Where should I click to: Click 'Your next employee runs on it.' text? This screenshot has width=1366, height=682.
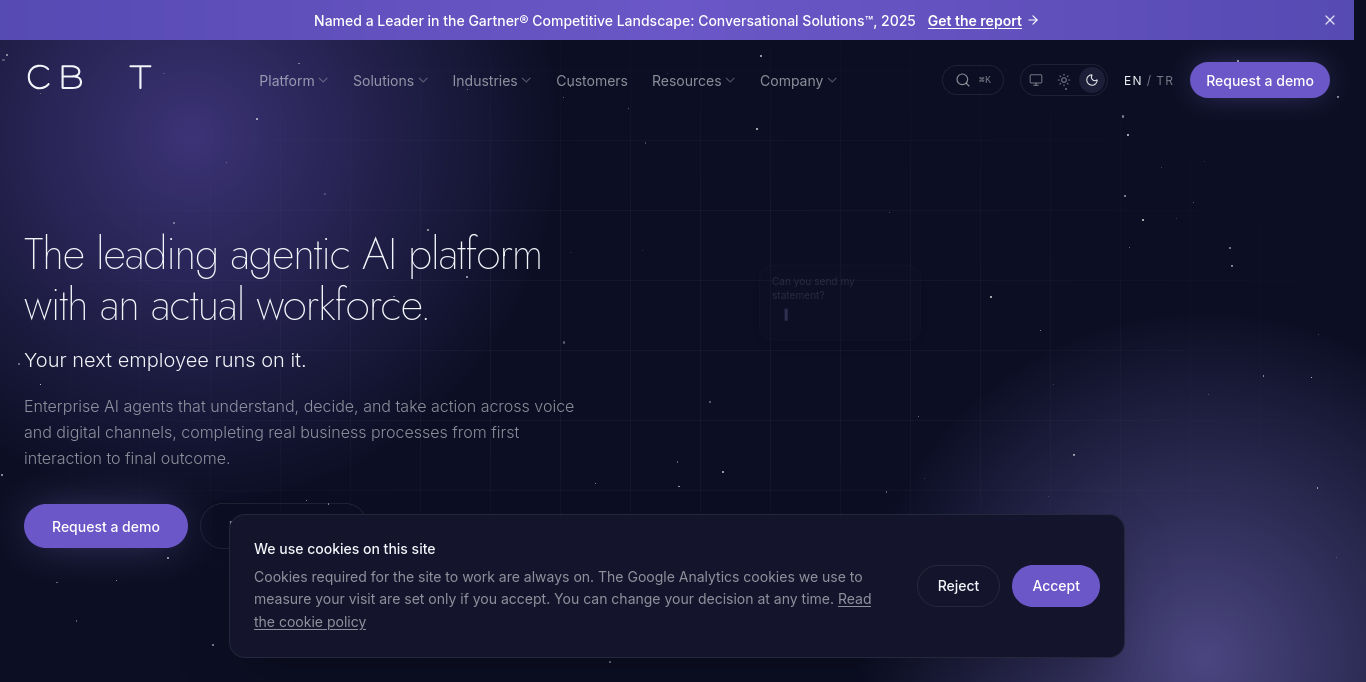165,360
